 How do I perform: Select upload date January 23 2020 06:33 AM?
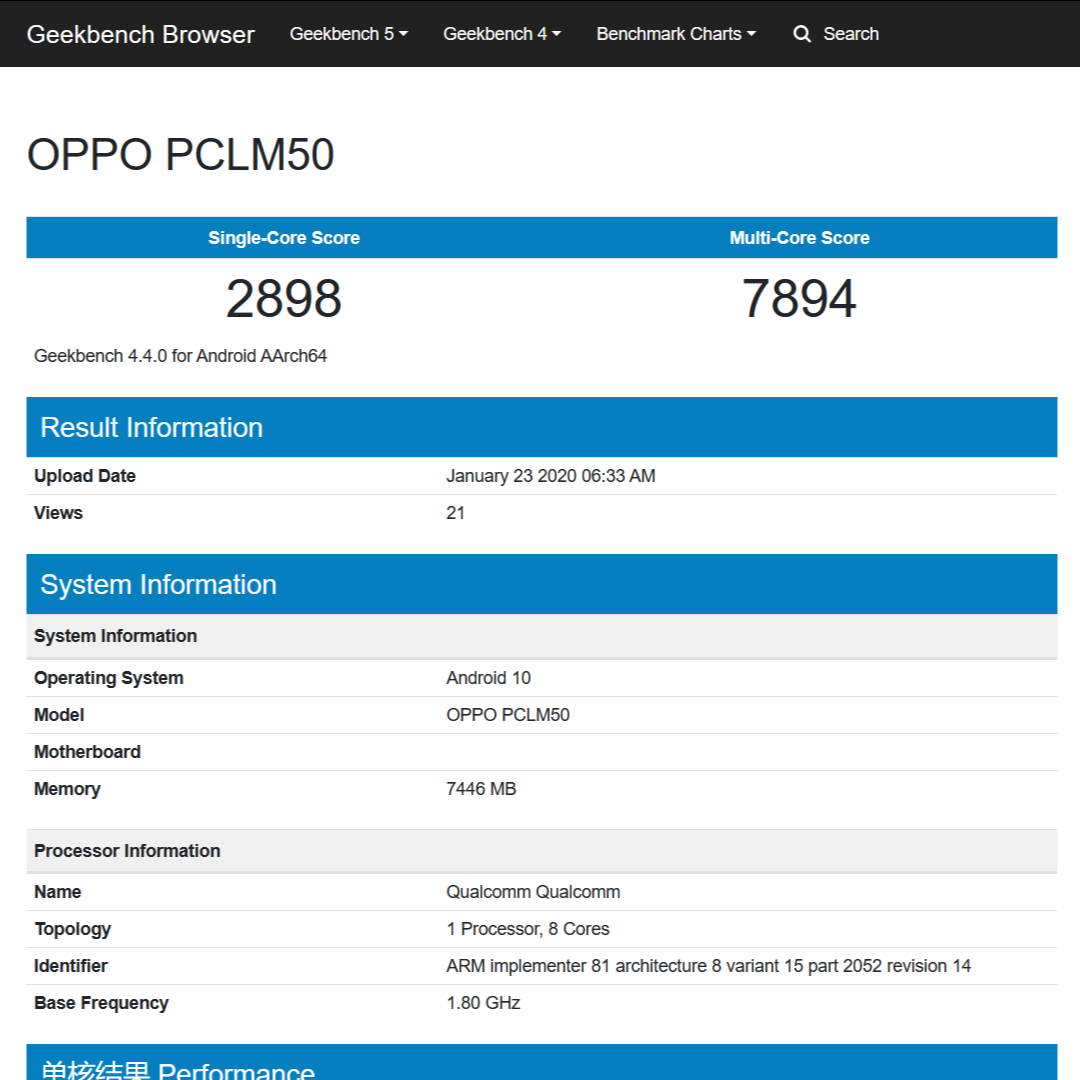[550, 476]
